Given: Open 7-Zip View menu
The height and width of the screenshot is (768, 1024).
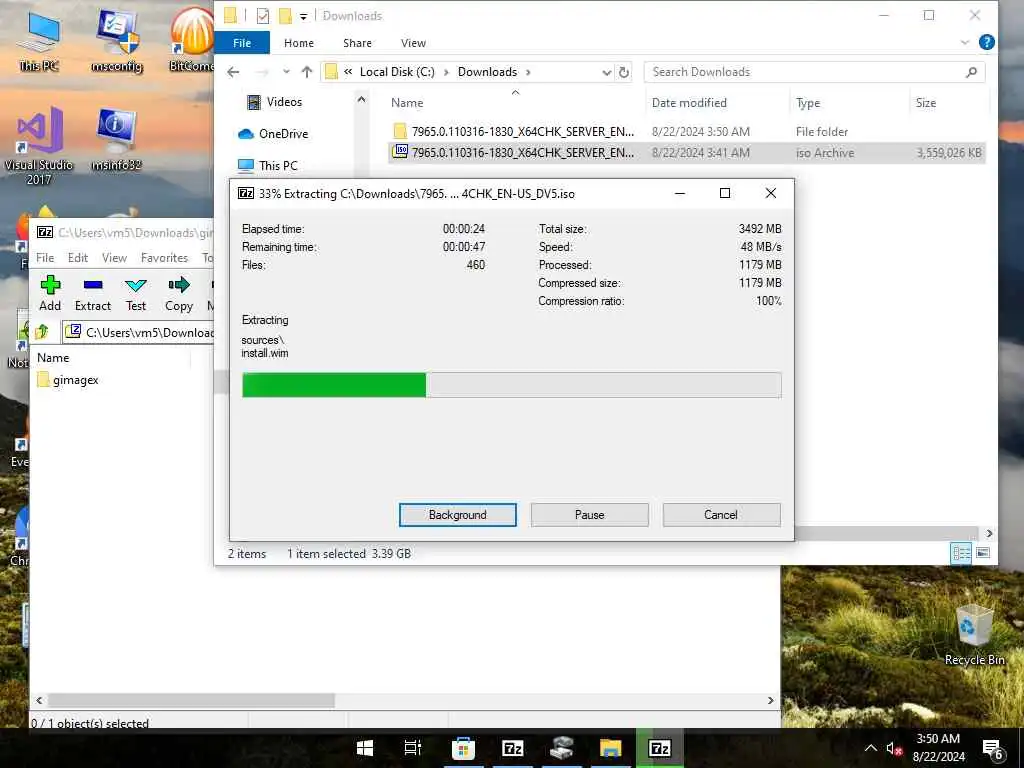Looking at the screenshot, I should coord(114,257).
